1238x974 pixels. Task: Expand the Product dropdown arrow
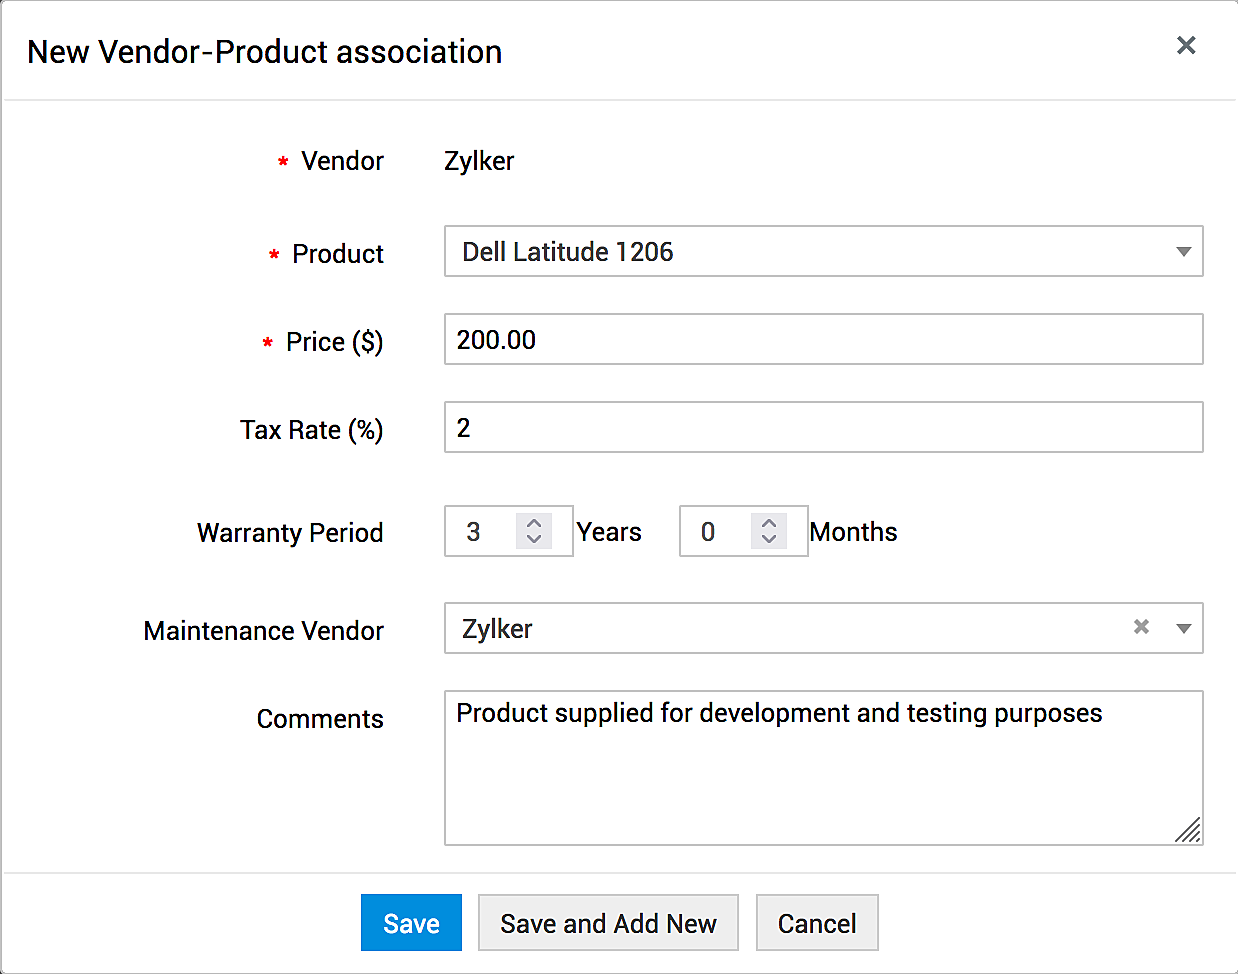(1183, 252)
